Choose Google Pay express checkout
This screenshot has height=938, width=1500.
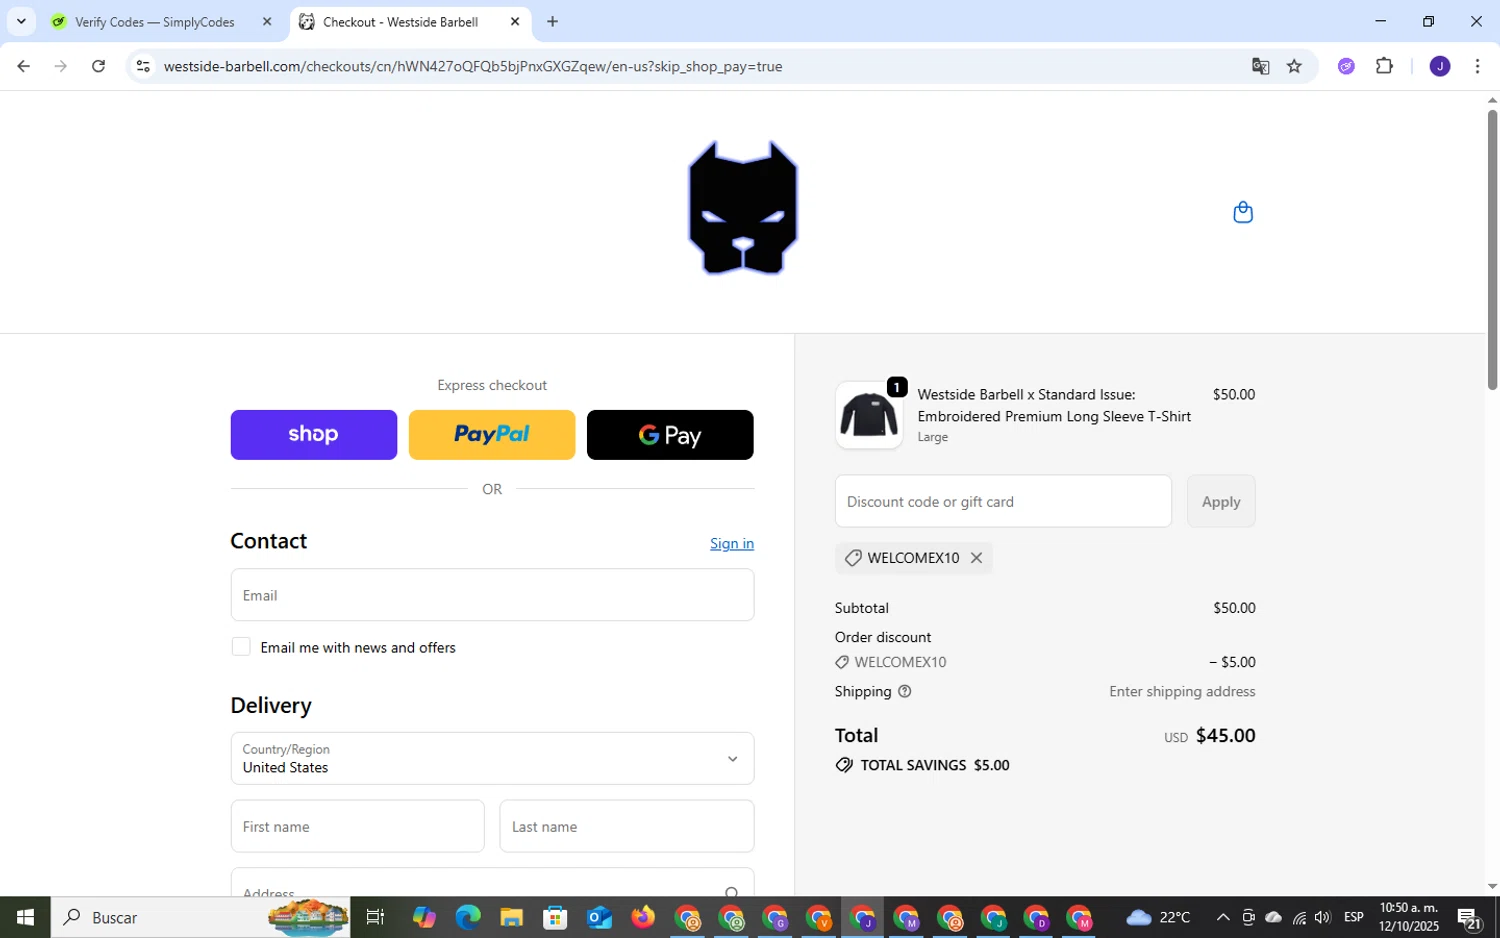click(x=670, y=435)
